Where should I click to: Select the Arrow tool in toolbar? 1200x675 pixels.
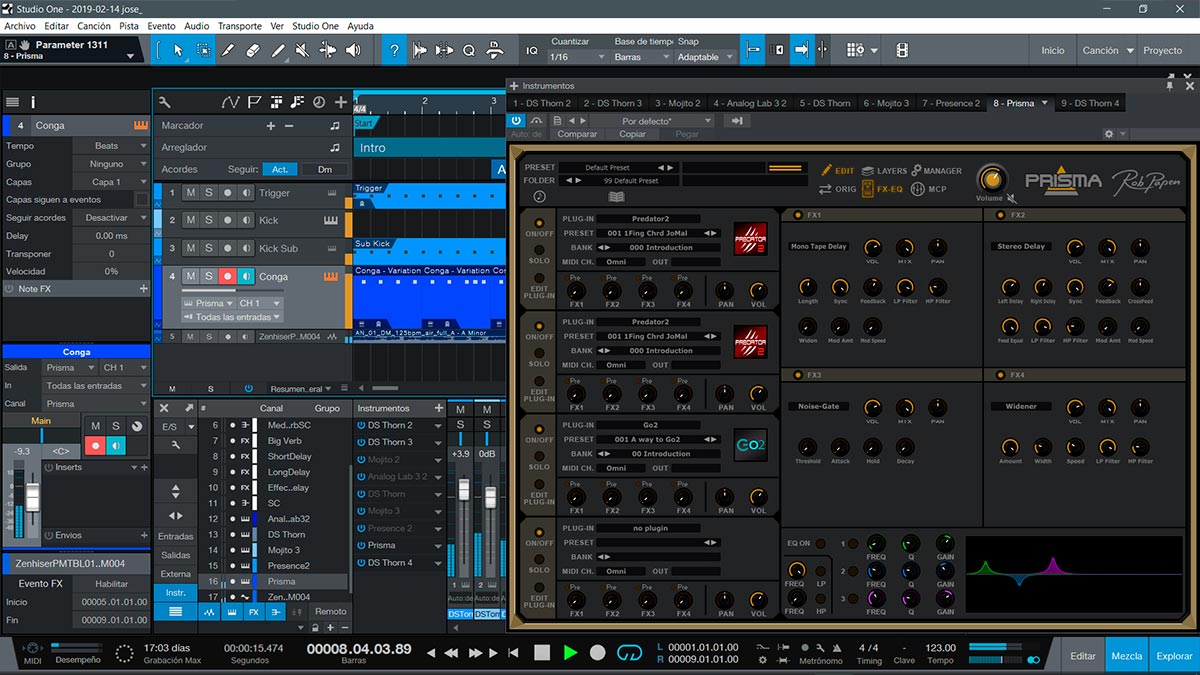coord(178,50)
